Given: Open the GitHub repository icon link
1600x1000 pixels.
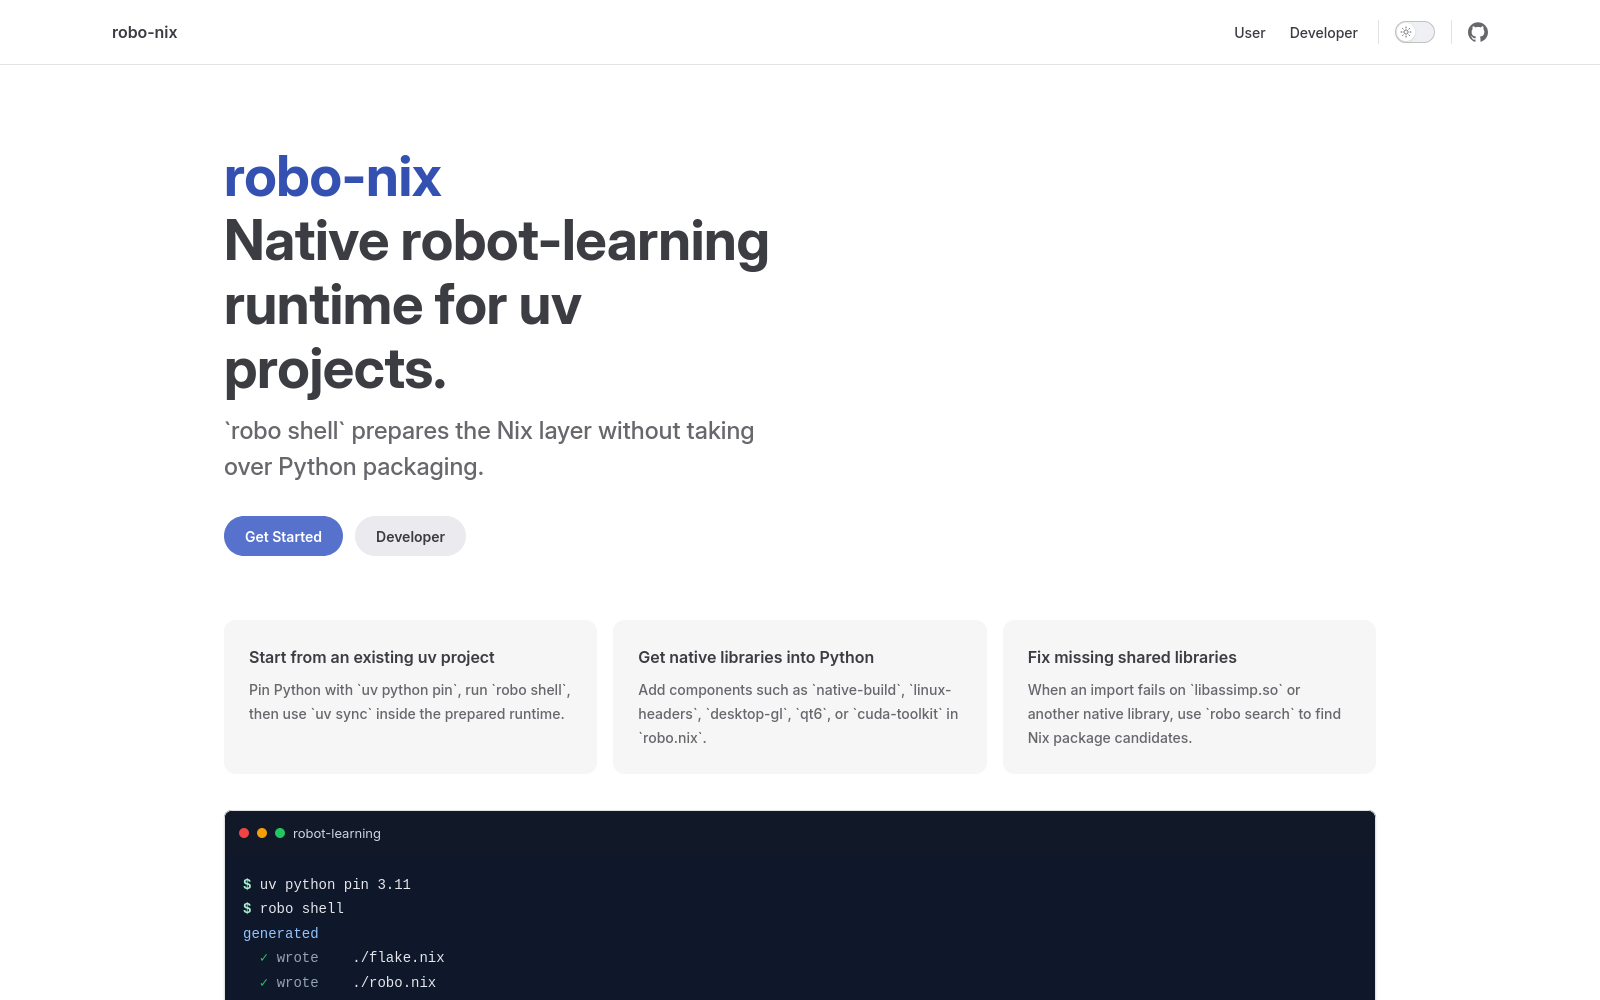Looking at the screenshot, I should [x=1478, y=32].
